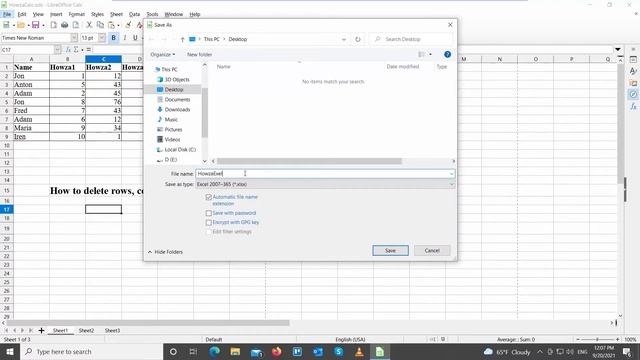This screenshot has height=360, width=640.
Task: Click the New folder button
Action: [x=199, y=54]
